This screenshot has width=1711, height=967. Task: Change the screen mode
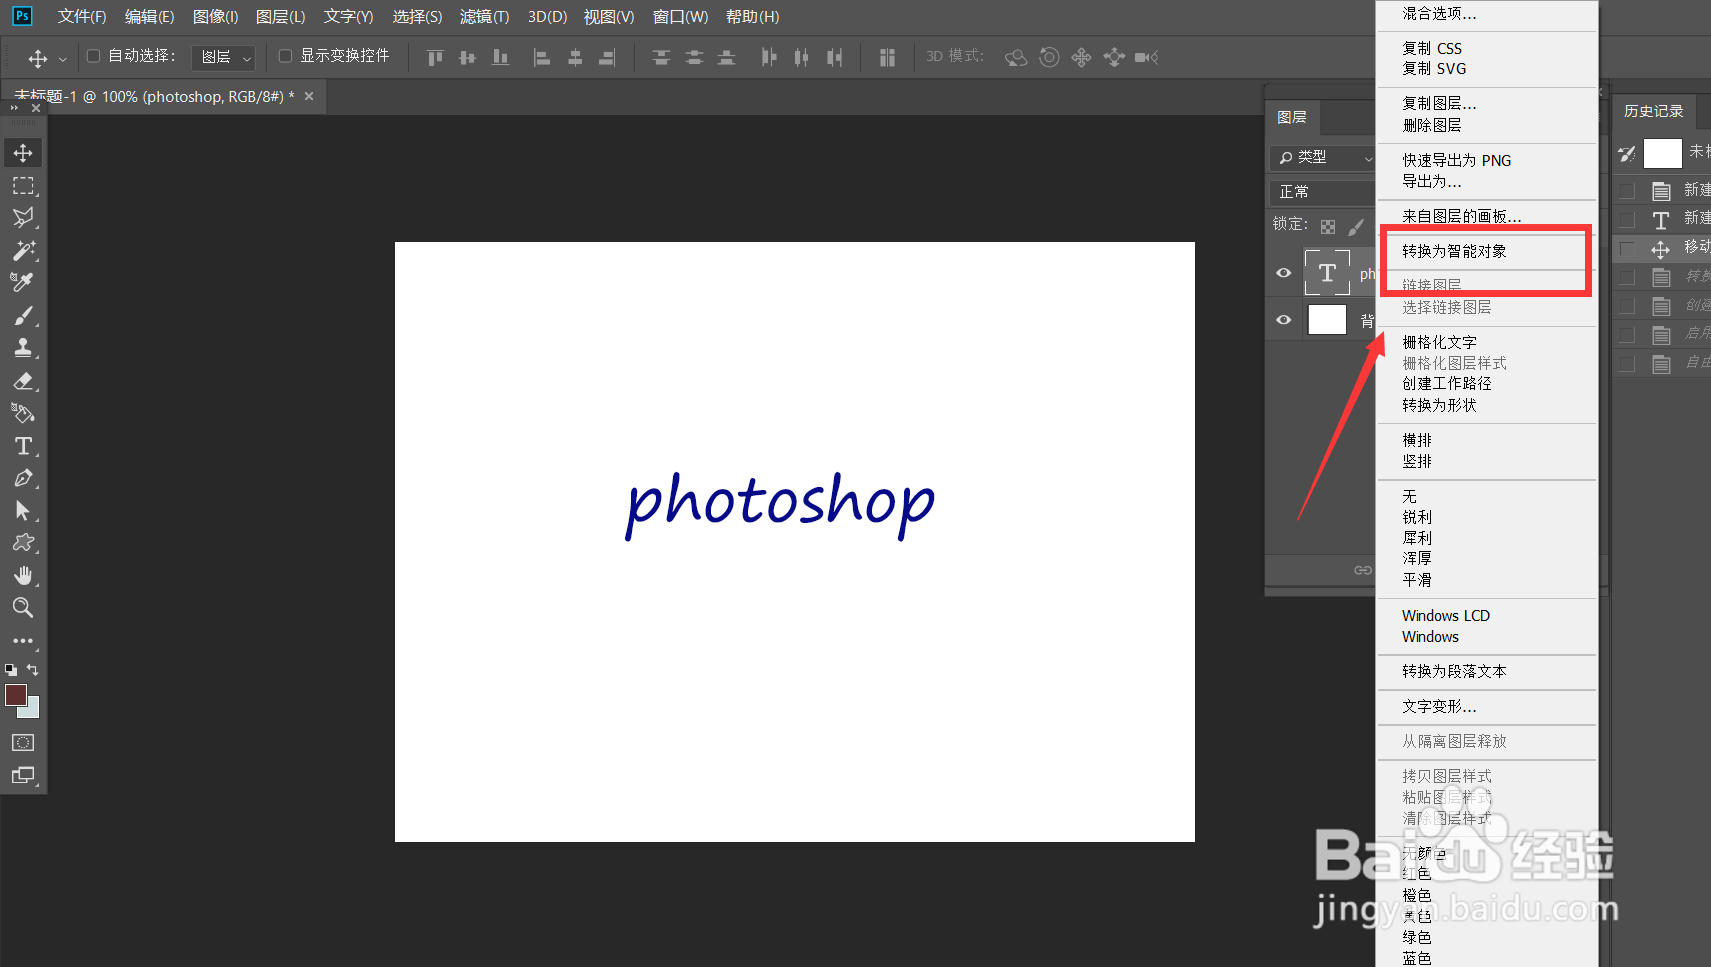coord(23,775)
